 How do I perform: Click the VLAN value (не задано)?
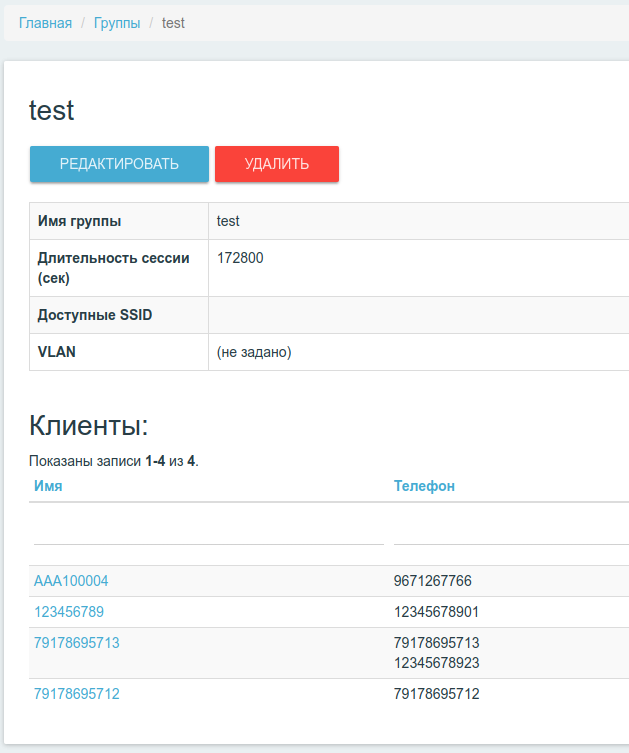point(254,352)
